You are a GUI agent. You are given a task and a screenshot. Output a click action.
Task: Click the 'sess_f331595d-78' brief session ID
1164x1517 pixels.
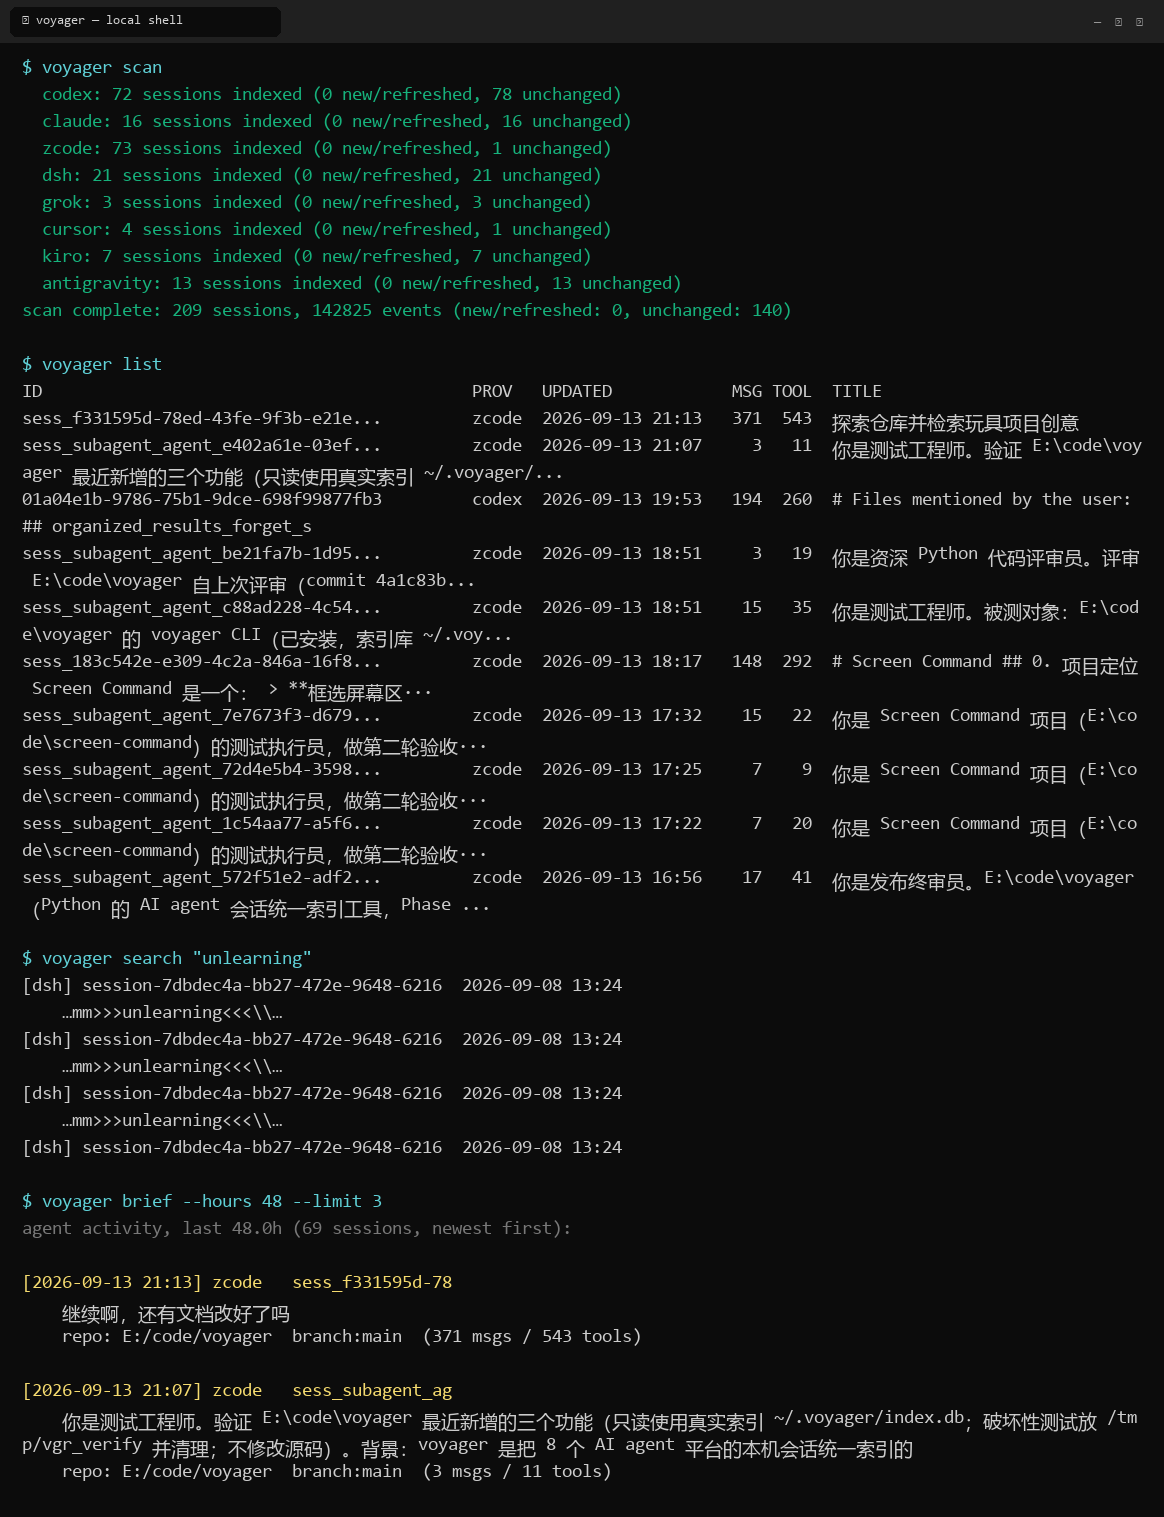point(372,1282)
